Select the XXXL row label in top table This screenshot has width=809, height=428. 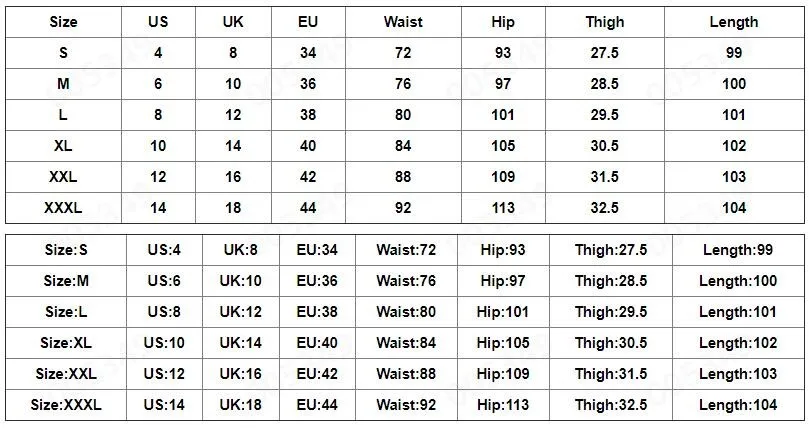62,208
